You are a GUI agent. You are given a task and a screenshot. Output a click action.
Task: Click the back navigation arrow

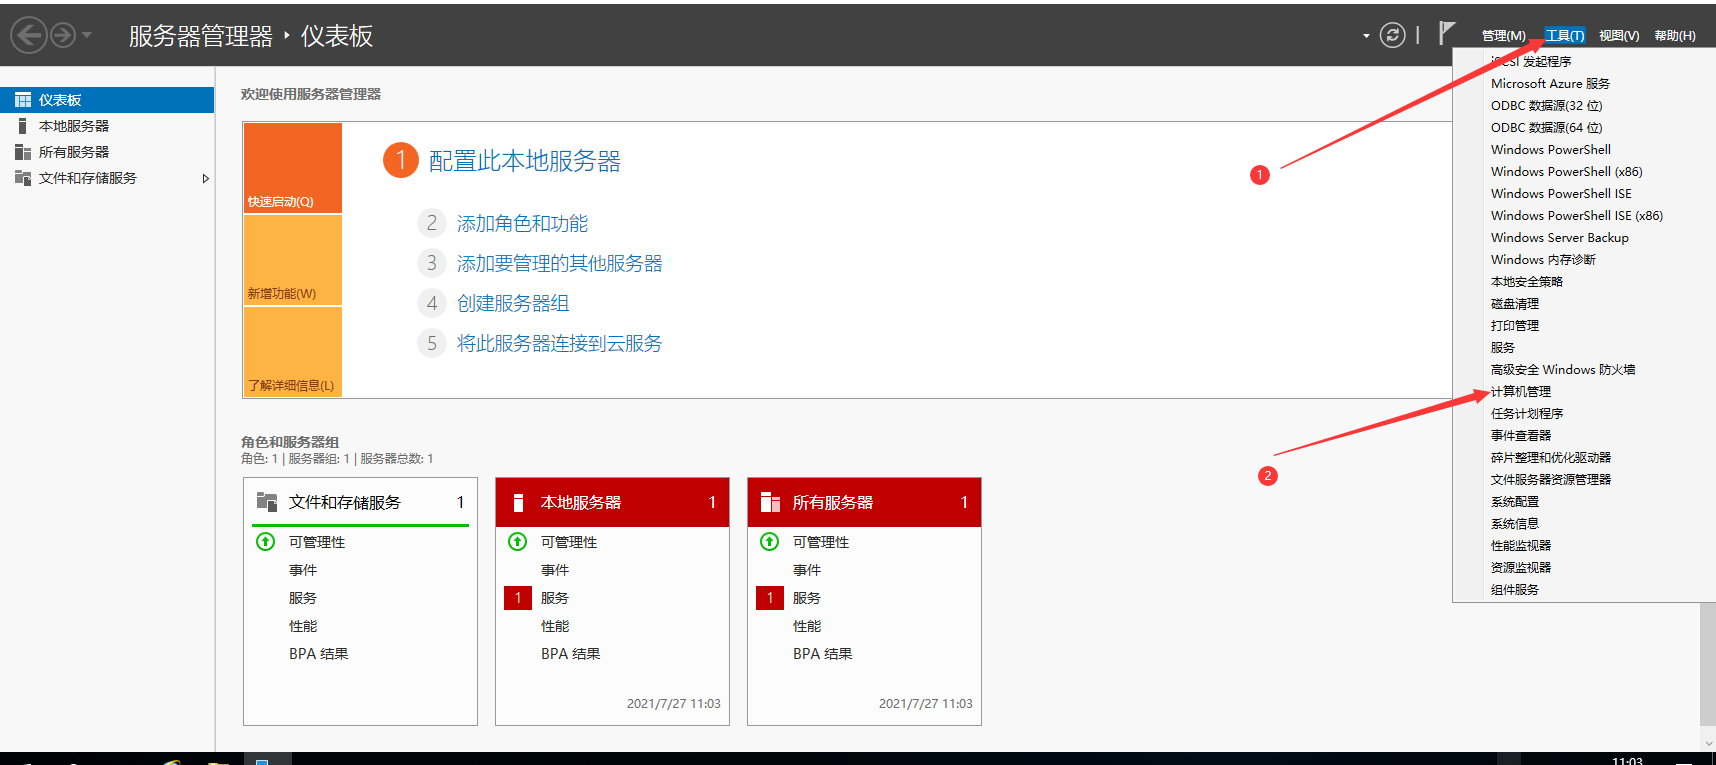(29, 36)
